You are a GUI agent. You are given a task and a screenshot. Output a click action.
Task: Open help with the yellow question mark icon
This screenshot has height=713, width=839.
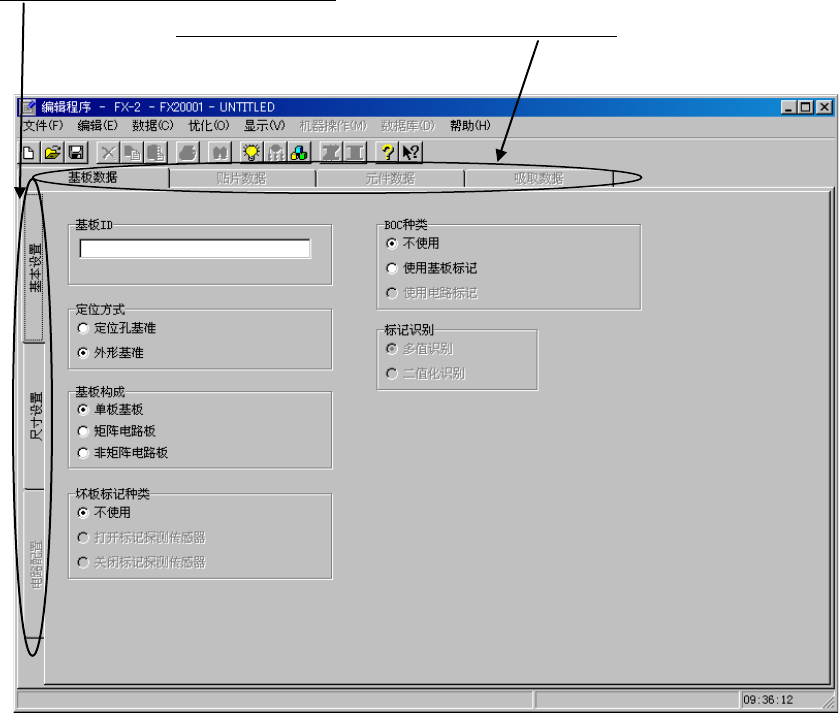[x=387, y=153]
